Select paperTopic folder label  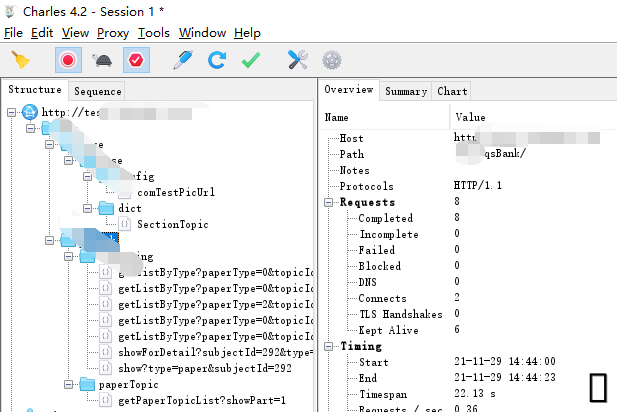pyautogui.click(x=129, y=384)
